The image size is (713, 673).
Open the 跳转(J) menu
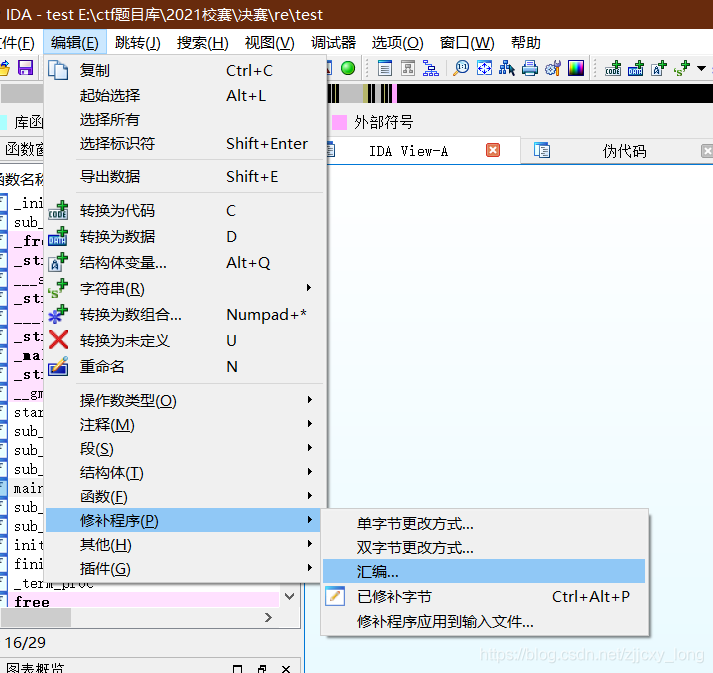pos(138,43)
